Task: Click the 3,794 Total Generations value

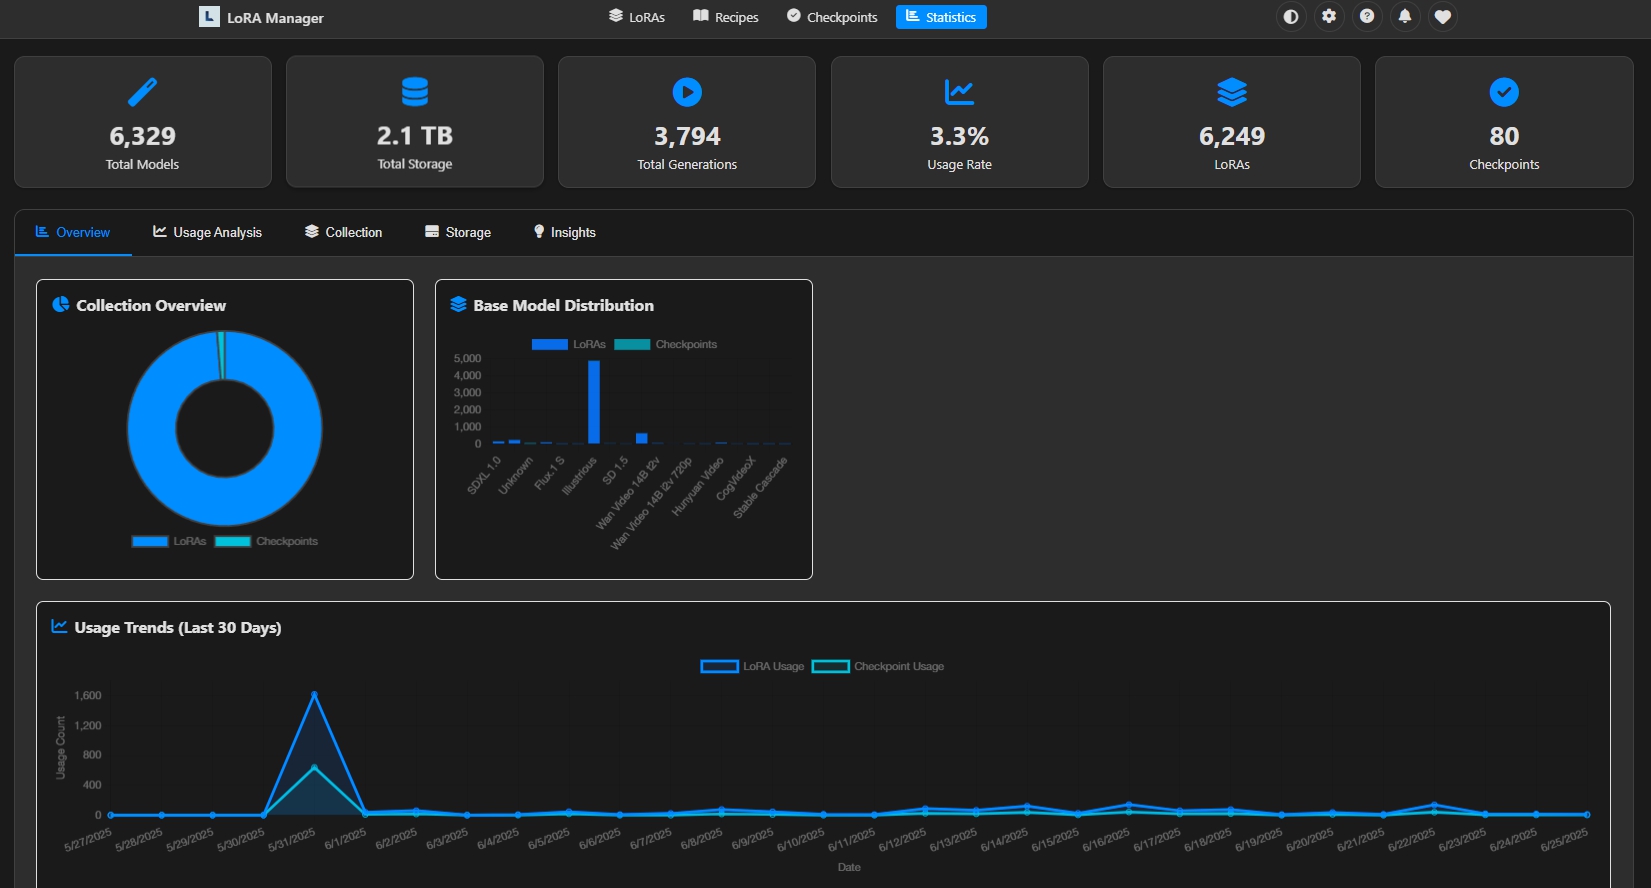Action: coord(687,136)
